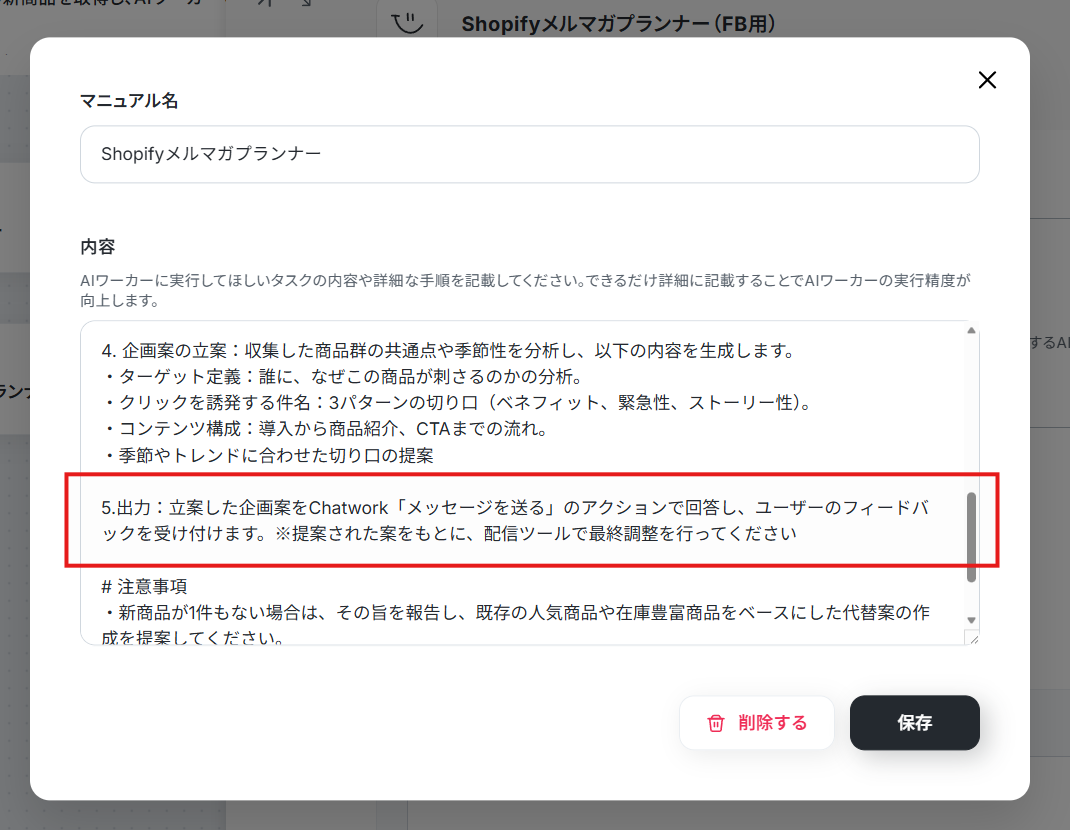This screenshot has width=1070, height=830.
Task: Click the scroll down arrow in content textarea
Action: point(971,620)
